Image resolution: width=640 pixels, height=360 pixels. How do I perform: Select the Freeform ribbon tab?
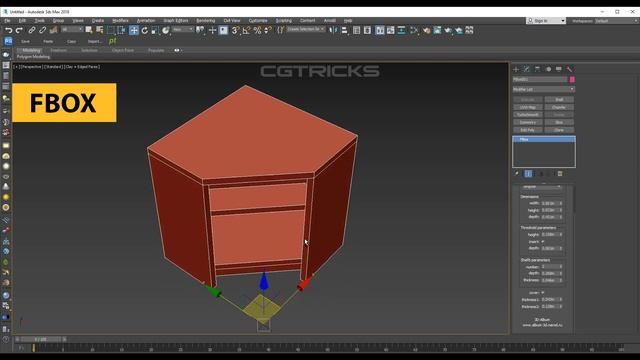click(58, 50)
